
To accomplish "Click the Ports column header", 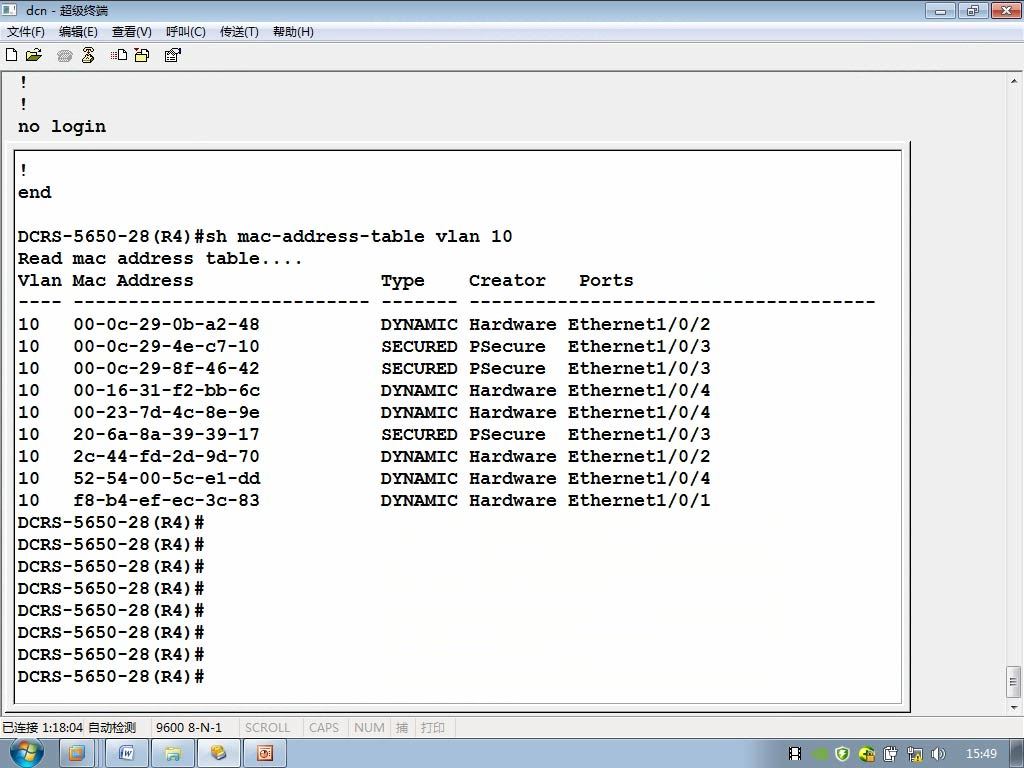I will click(x=606, y=281).
